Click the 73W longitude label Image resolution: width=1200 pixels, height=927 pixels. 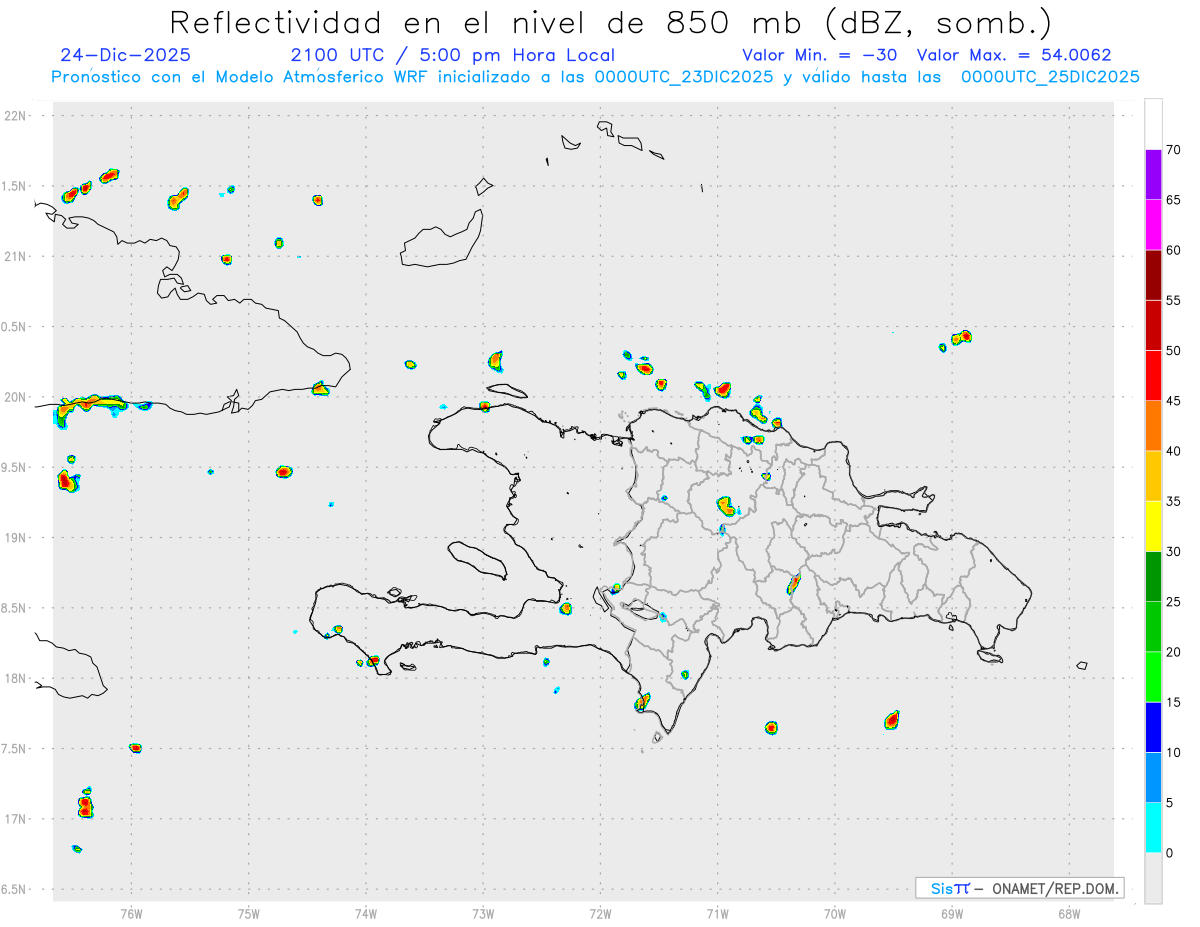483,914
